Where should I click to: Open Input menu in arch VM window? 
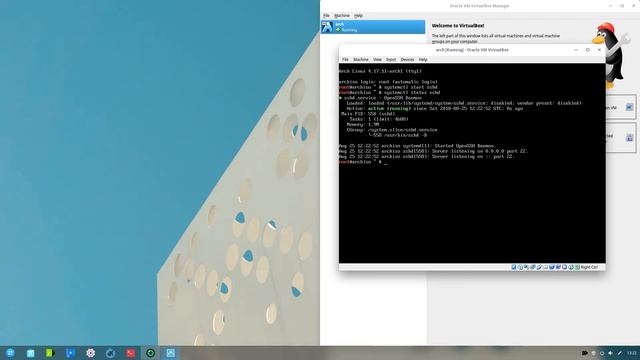tap(391, 60)
